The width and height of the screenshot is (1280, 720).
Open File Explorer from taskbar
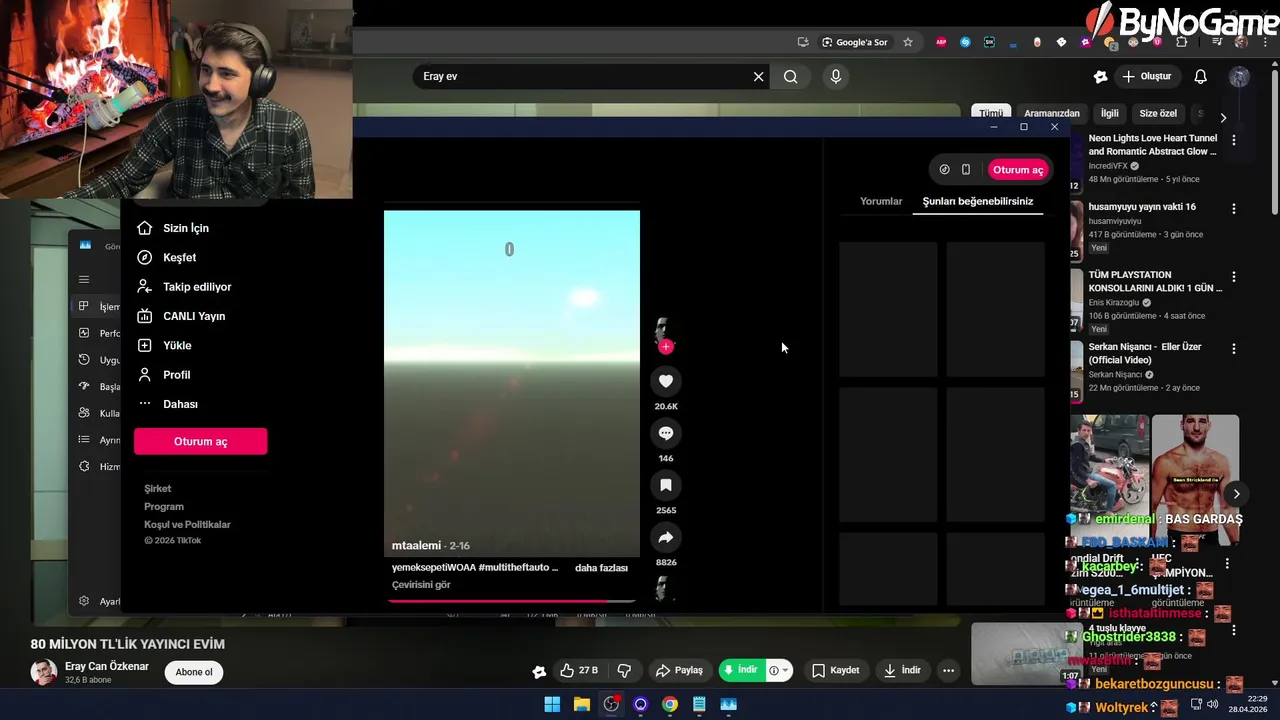pyautogui.click(x=581, y=704)
